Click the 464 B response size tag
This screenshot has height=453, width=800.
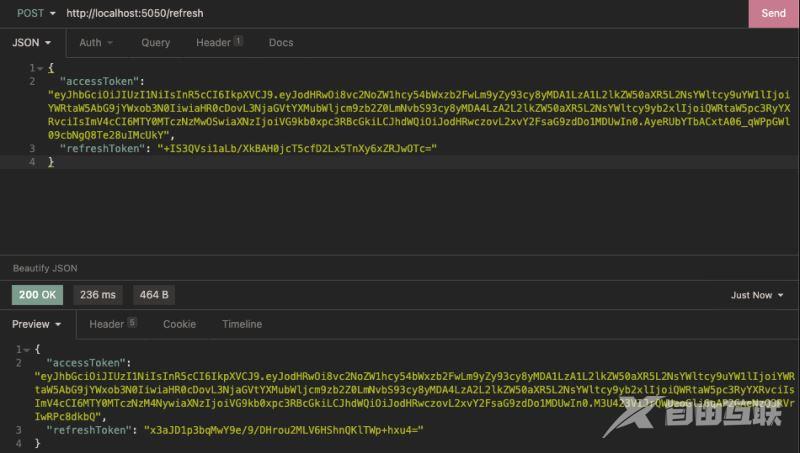pos(154,295)
